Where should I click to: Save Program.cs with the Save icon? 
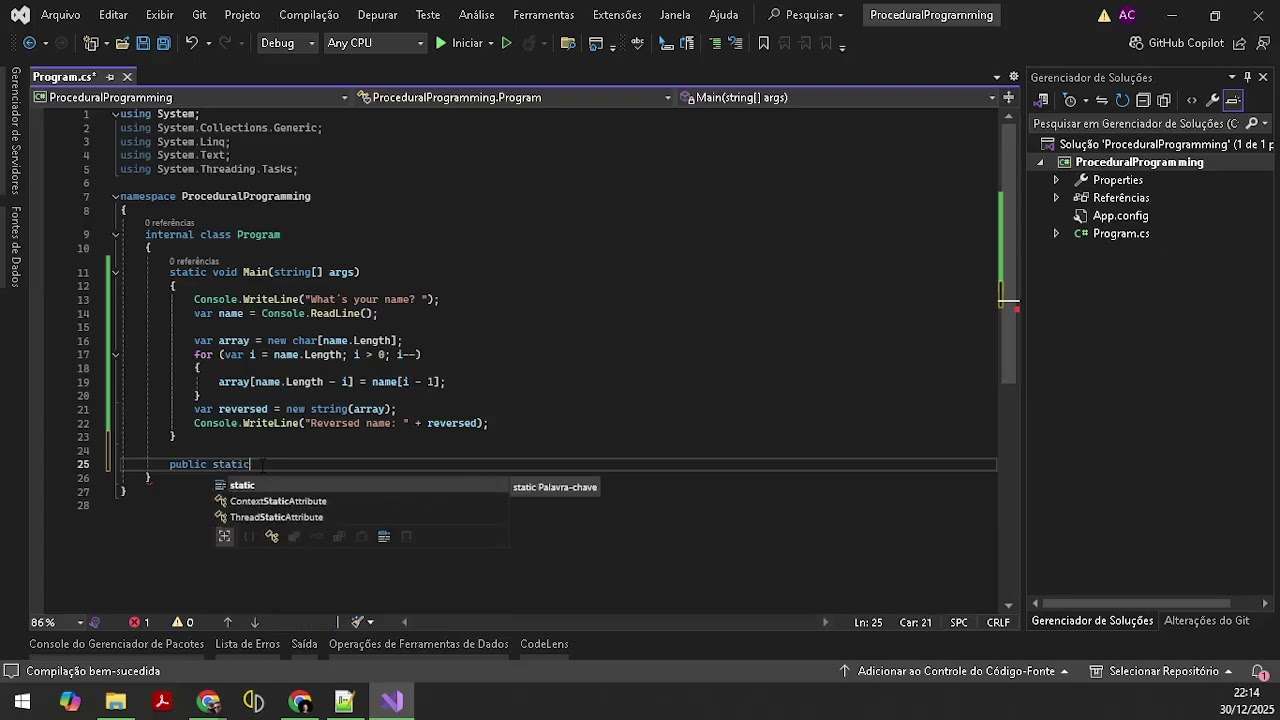click(x=143, y=43)
